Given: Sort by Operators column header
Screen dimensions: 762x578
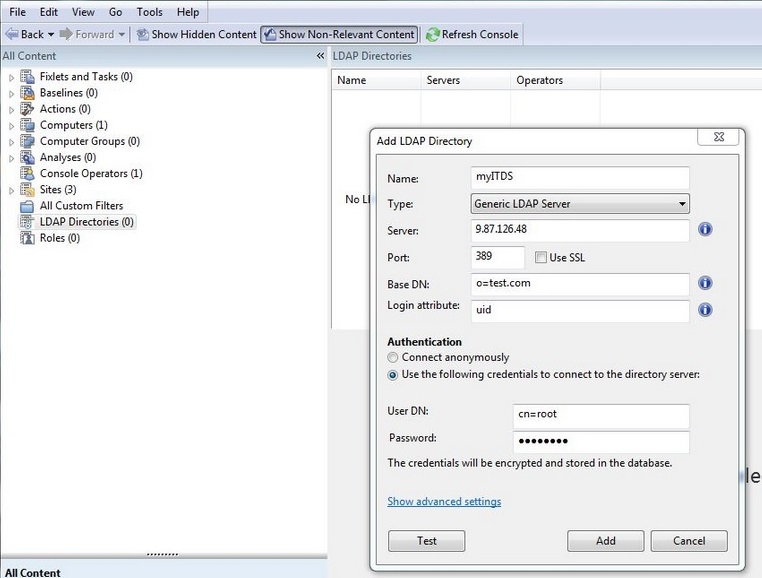Looking at the screenshot, I should (x=555, y=80).
